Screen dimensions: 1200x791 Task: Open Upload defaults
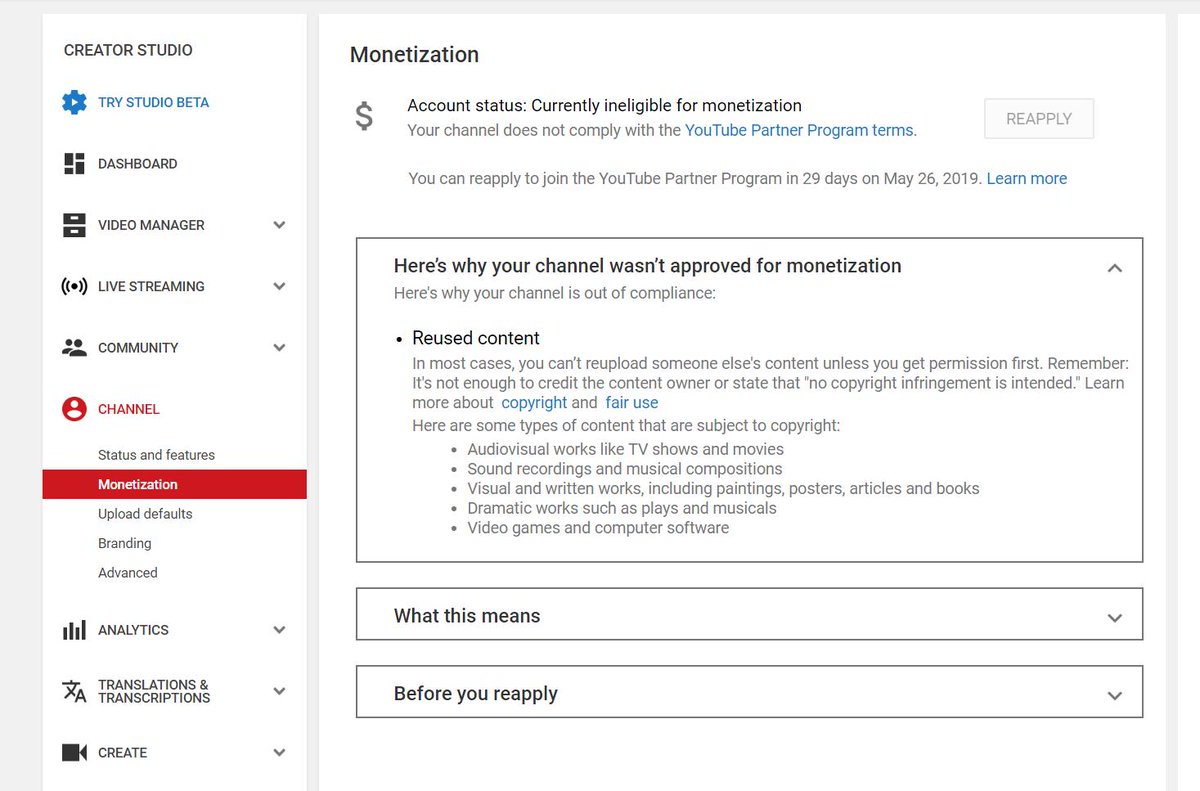pos(145,514)
